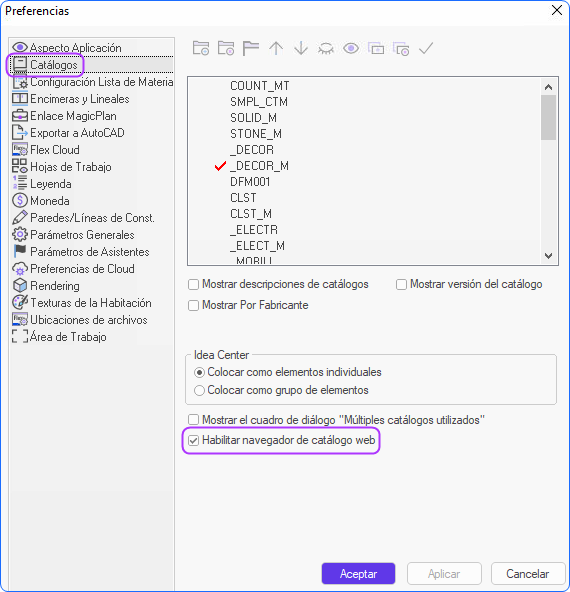
Task: Click the Enlace MagicPlan briefcase icon
Action: coord(20,116)
